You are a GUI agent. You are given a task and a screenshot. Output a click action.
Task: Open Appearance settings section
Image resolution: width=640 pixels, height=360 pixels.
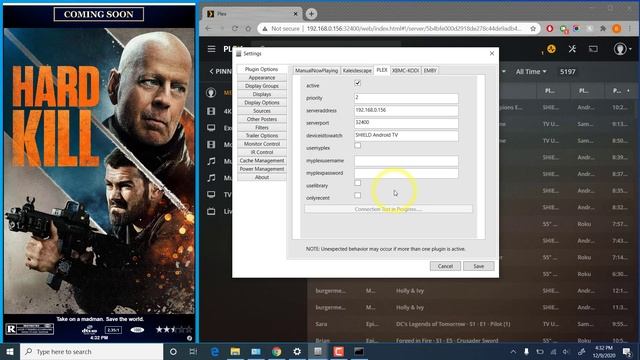[x=262, y=78]
